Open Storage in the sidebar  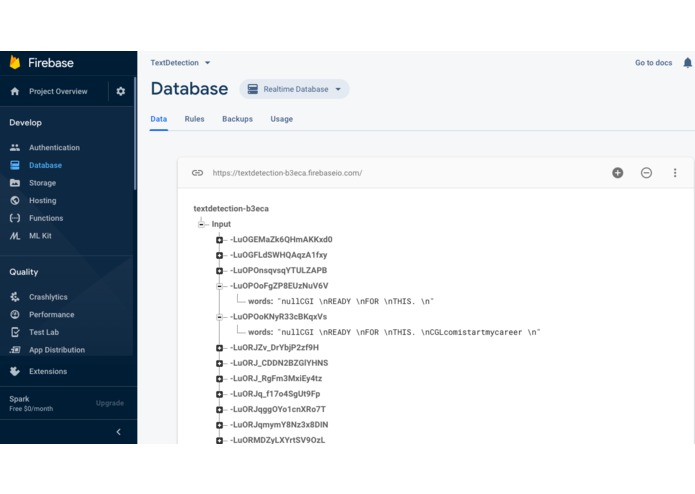point(43,183)
